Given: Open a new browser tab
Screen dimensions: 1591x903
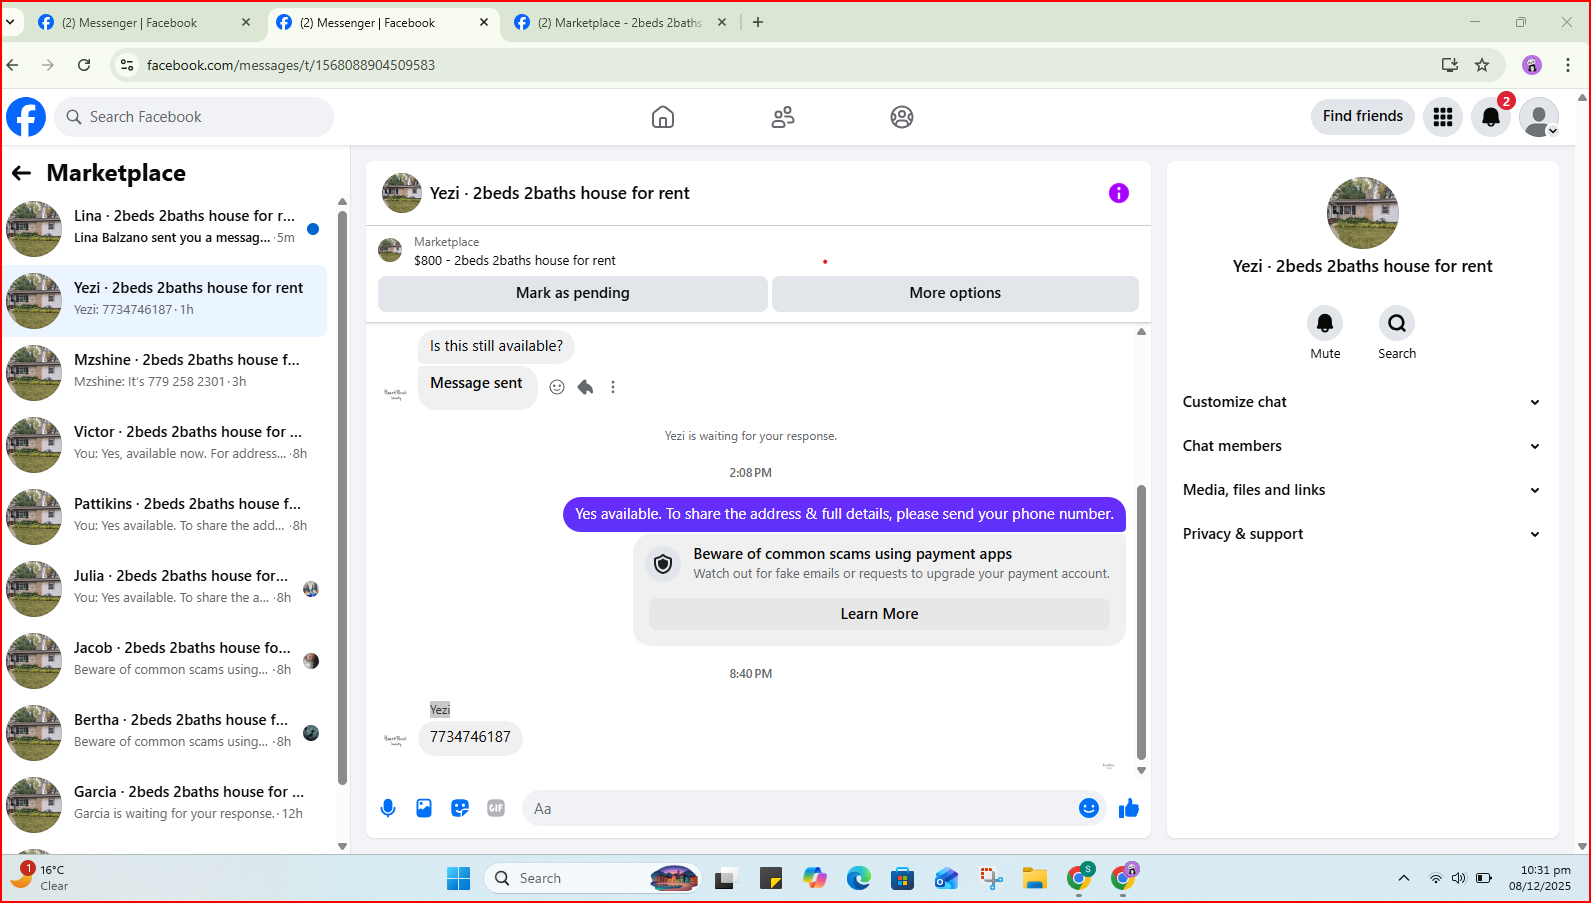Looking at the screenshot, I should tap(758, 22).
